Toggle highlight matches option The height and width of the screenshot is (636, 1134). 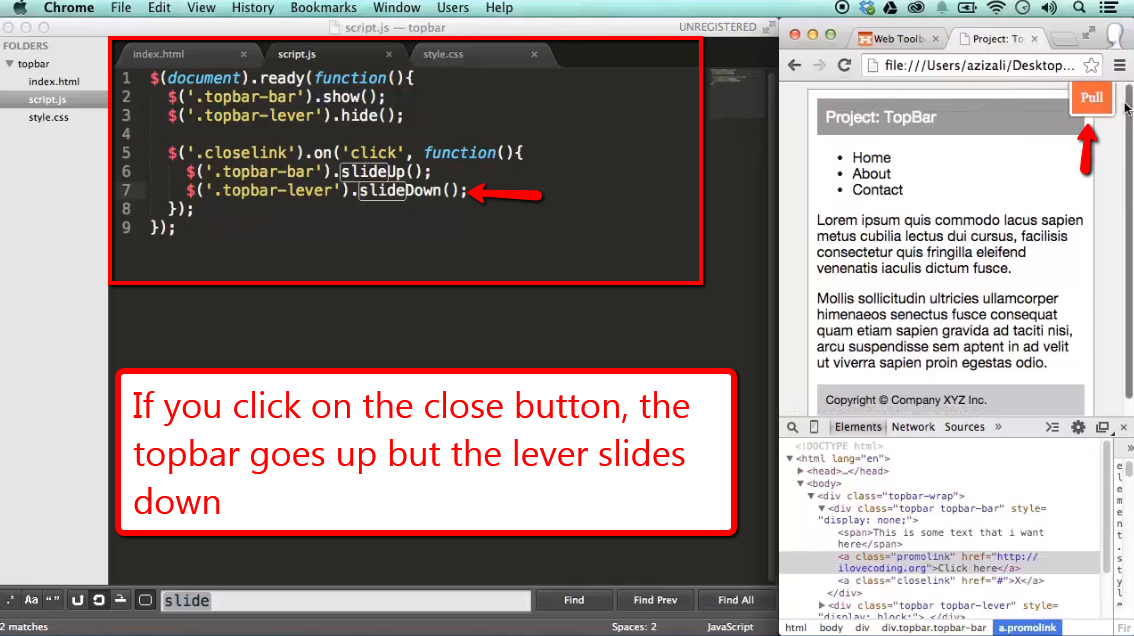[x=145, y=600]
